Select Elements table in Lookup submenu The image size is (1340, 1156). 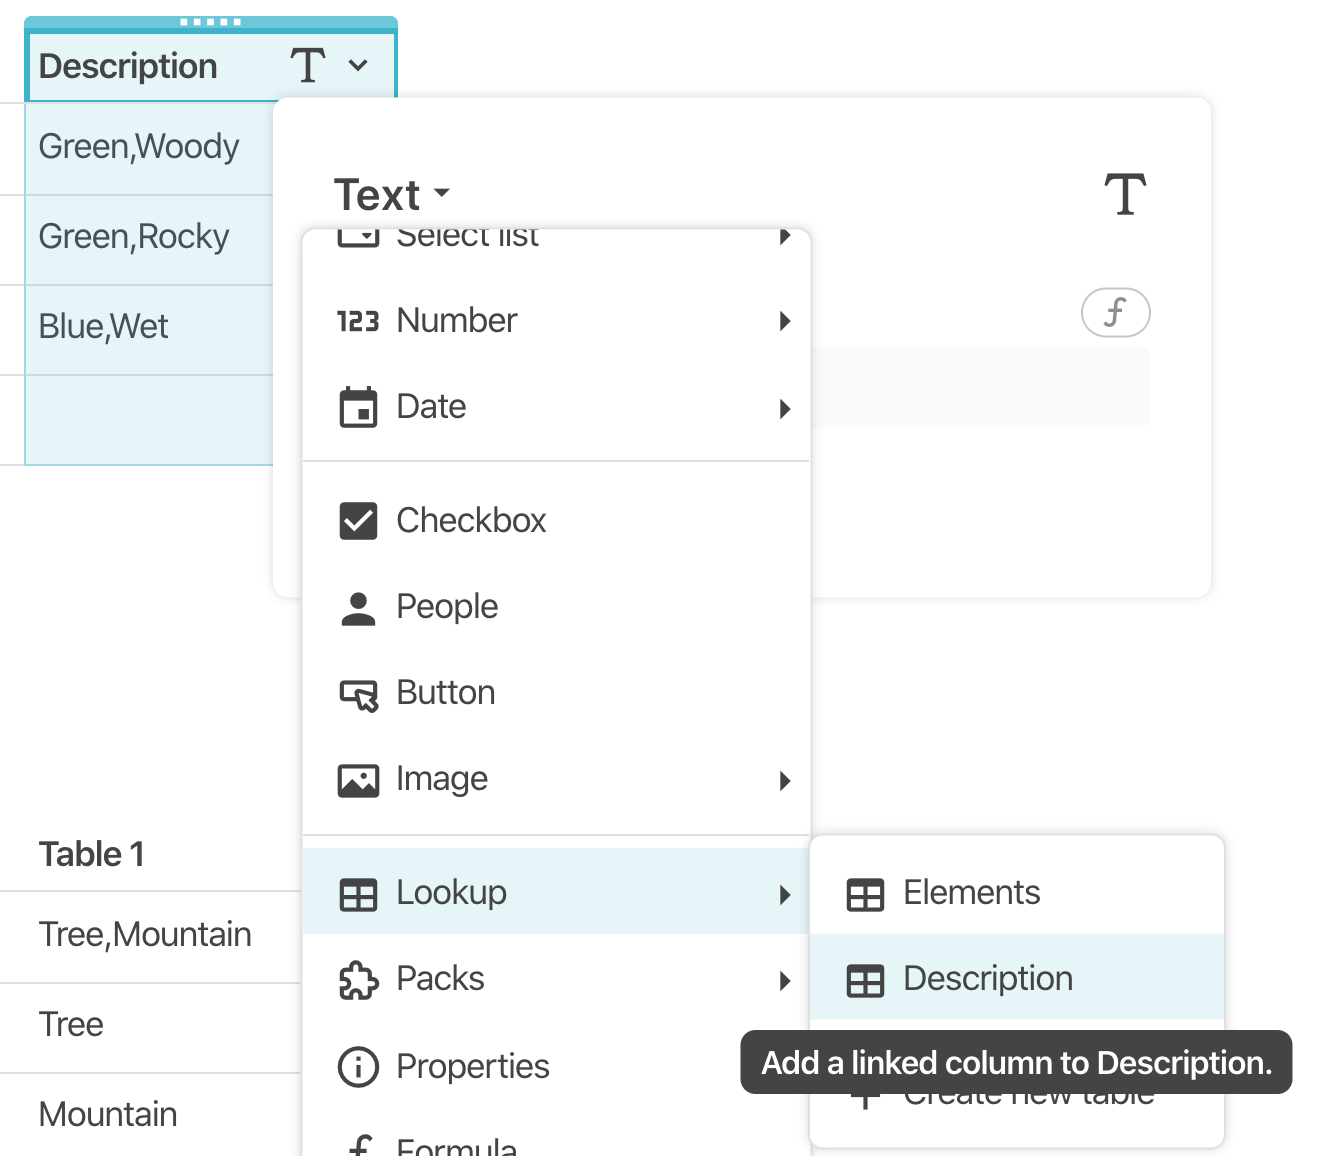coord(971,893)
